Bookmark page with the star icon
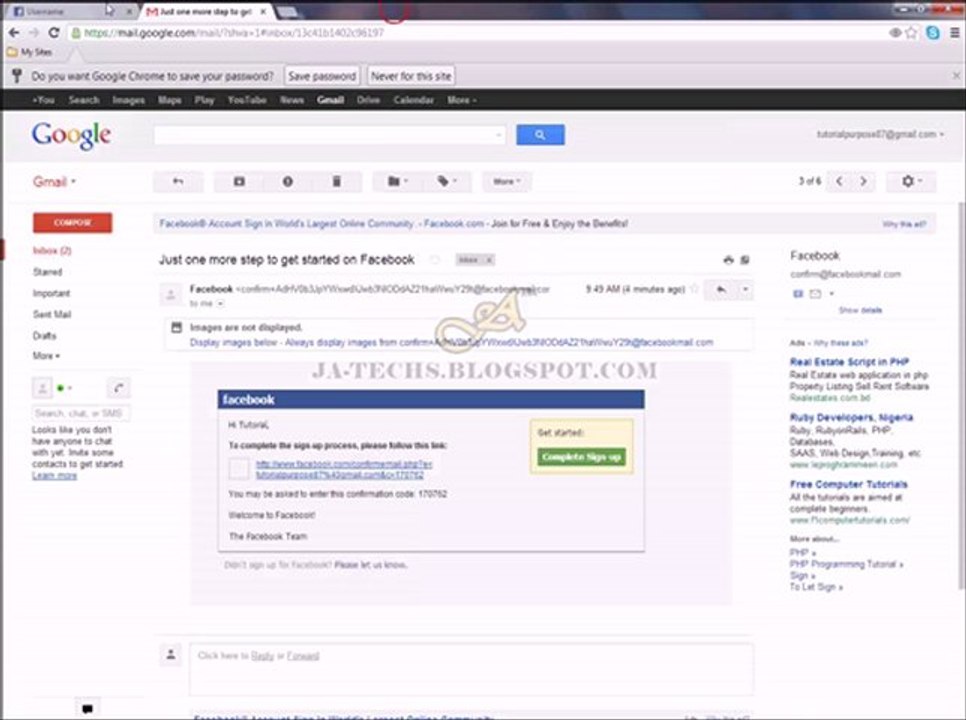Screen dimensions: 966x720 (x=912, y=33)
